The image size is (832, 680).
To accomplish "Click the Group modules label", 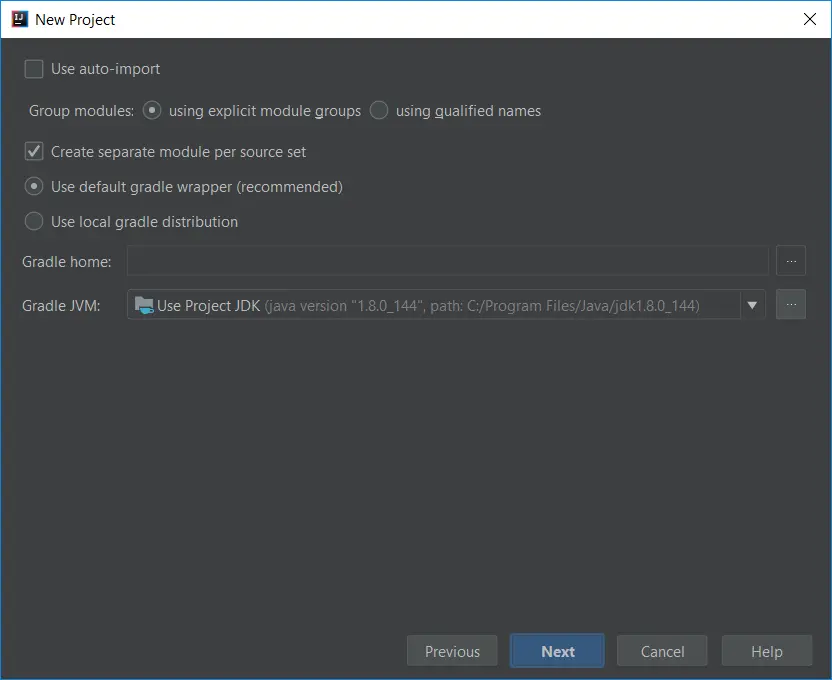I will coord(81,111).
